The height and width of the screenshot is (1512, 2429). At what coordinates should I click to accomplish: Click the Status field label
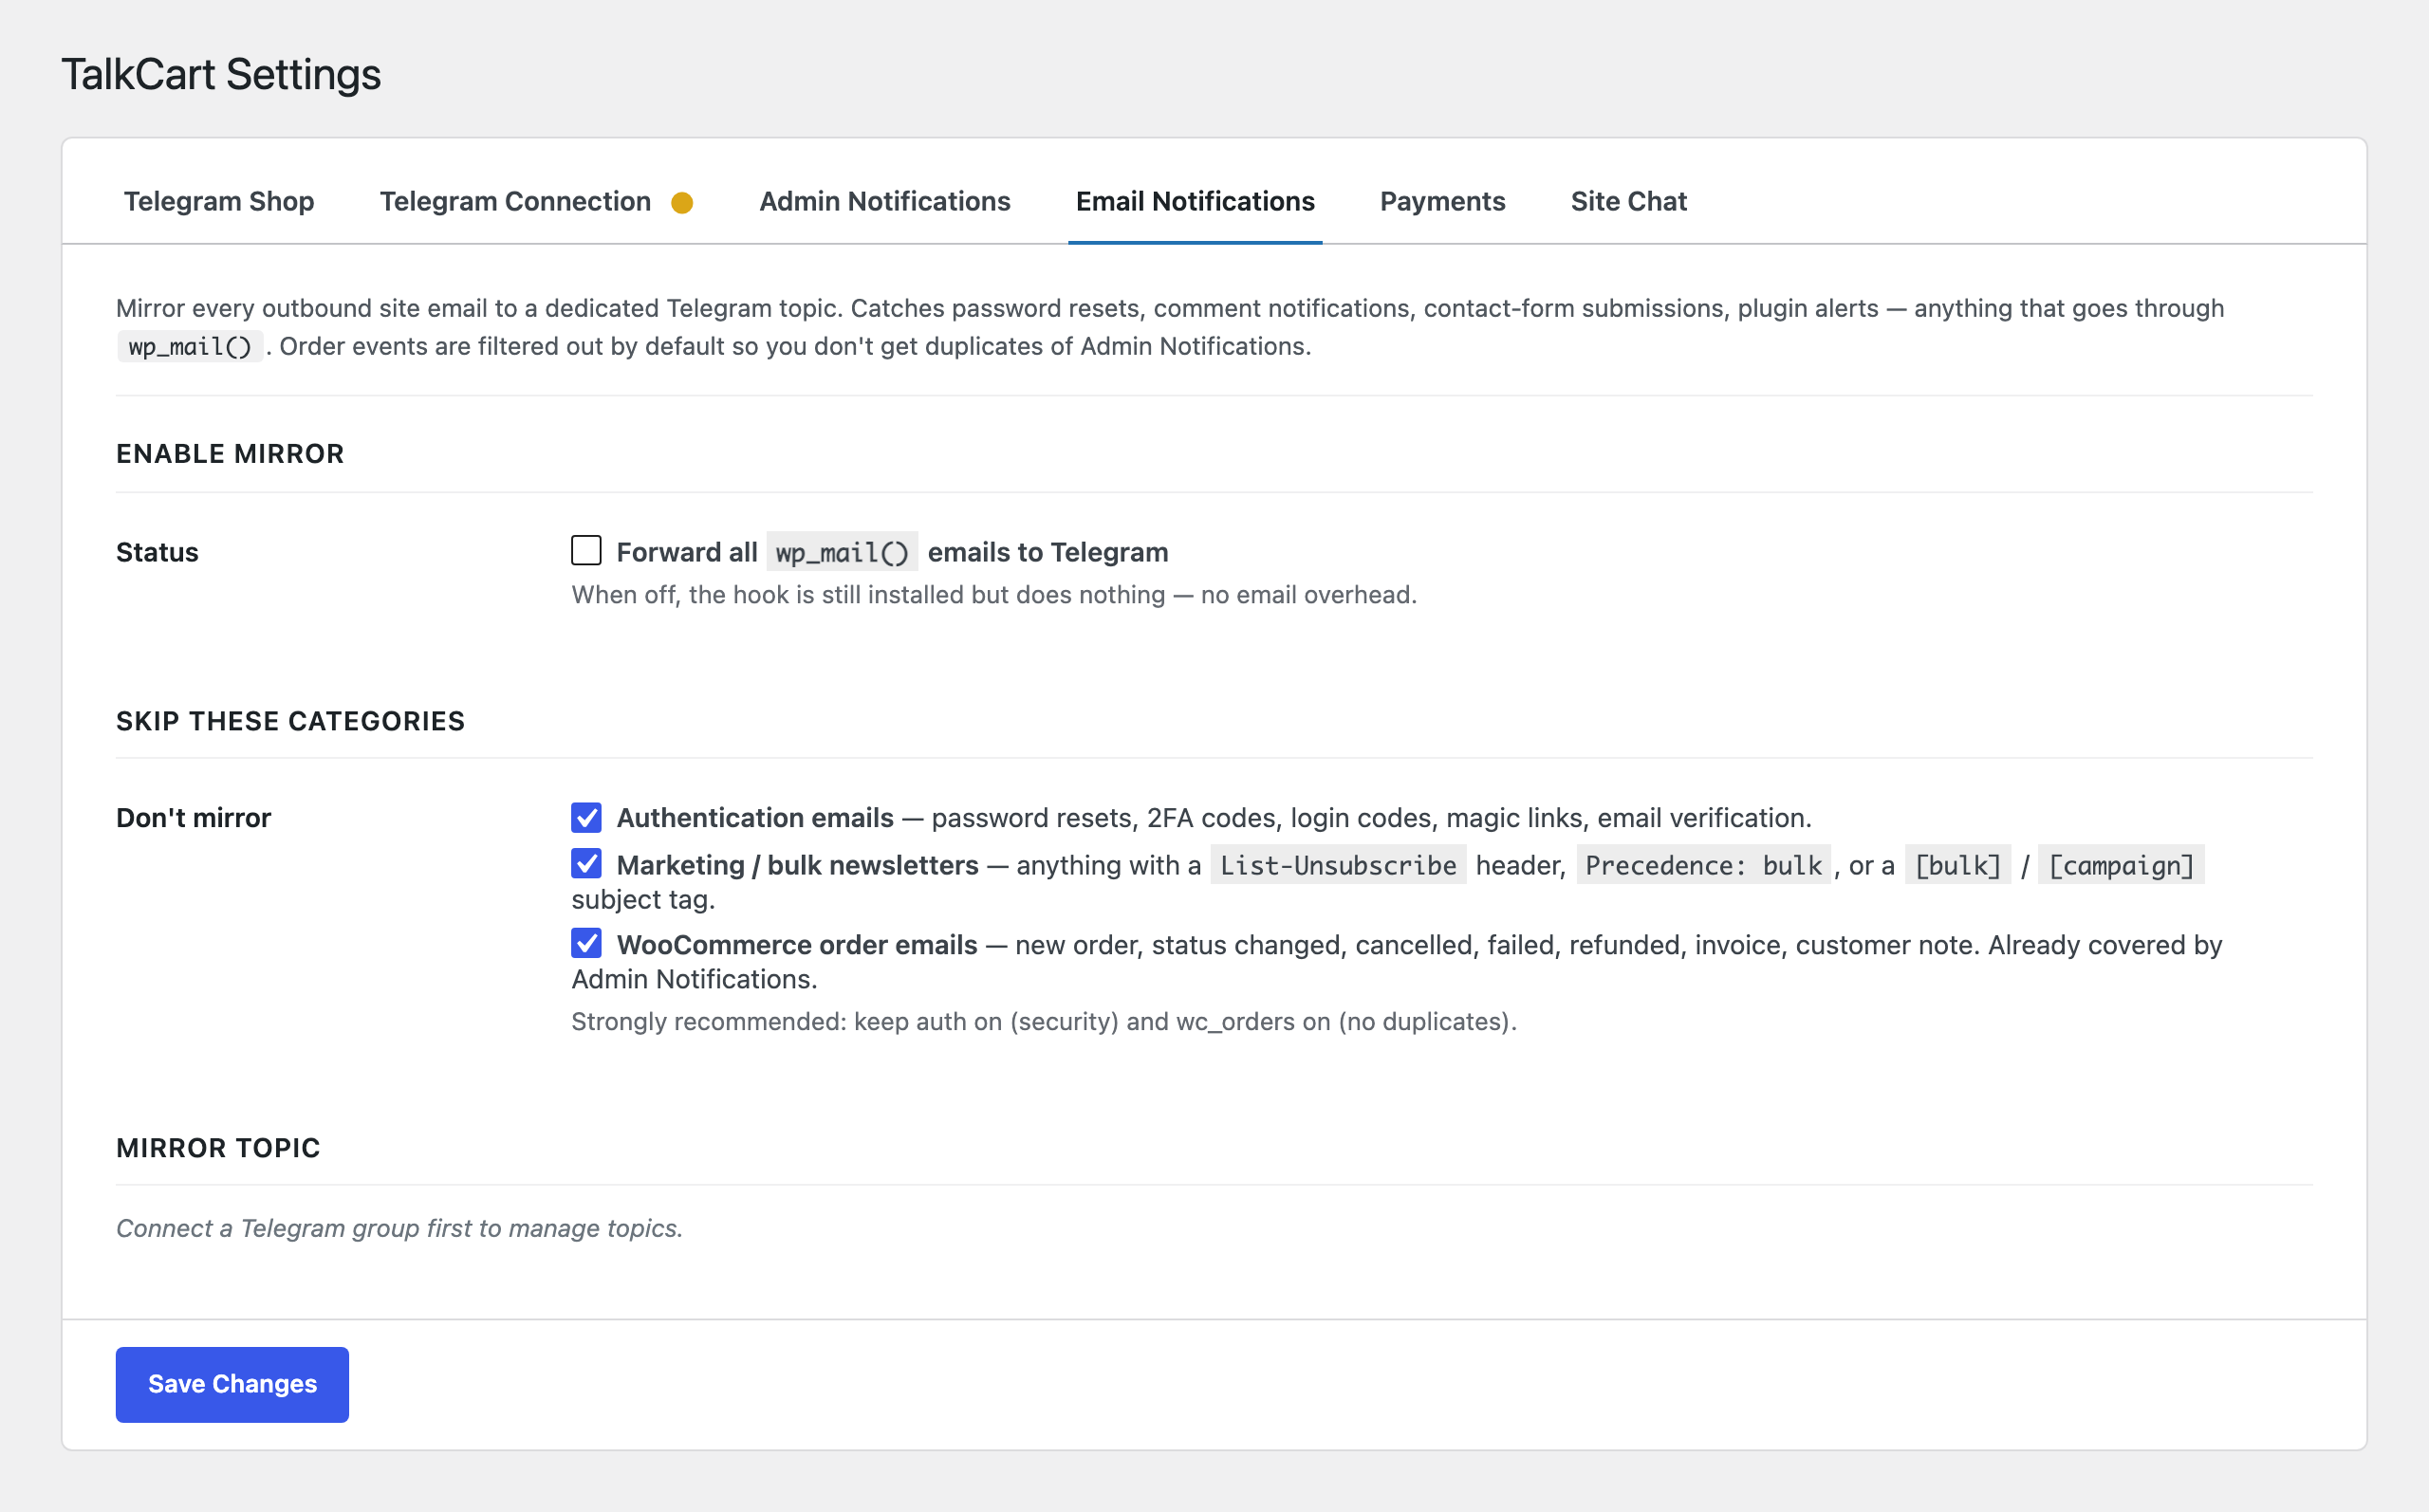157,552
